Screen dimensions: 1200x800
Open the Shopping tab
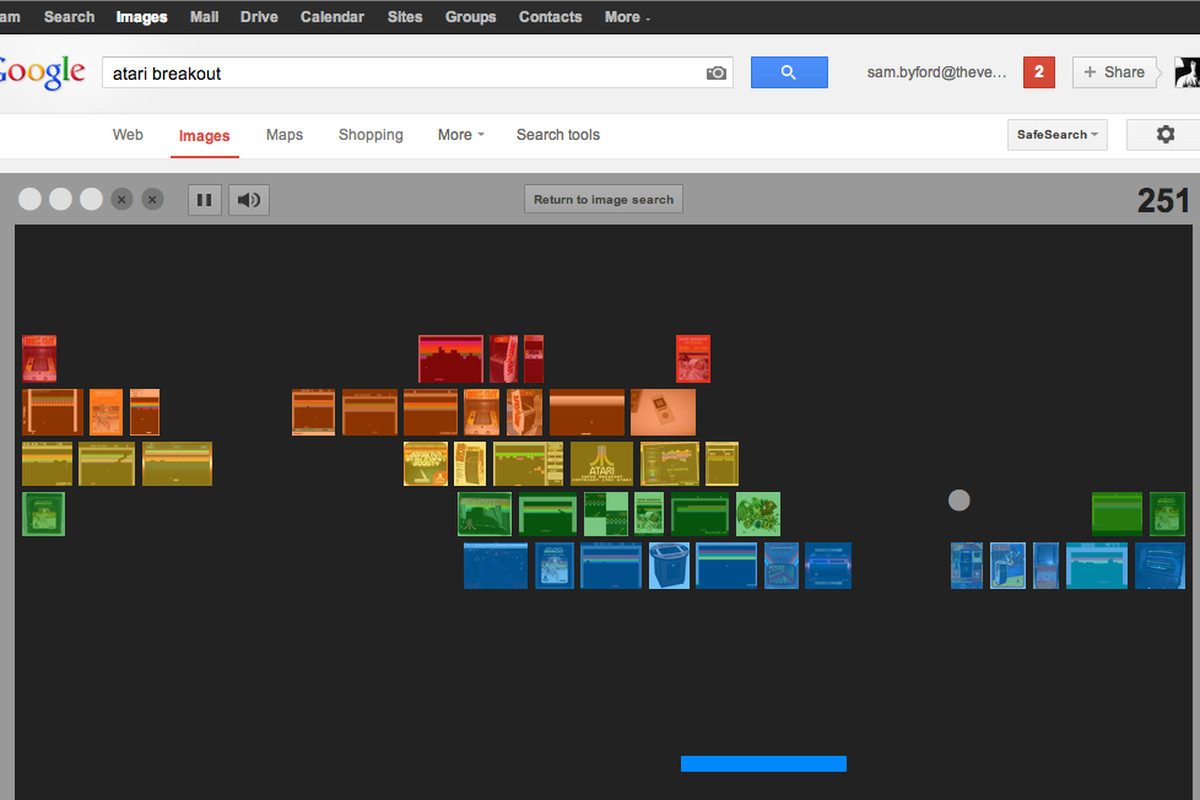[371, 135]
